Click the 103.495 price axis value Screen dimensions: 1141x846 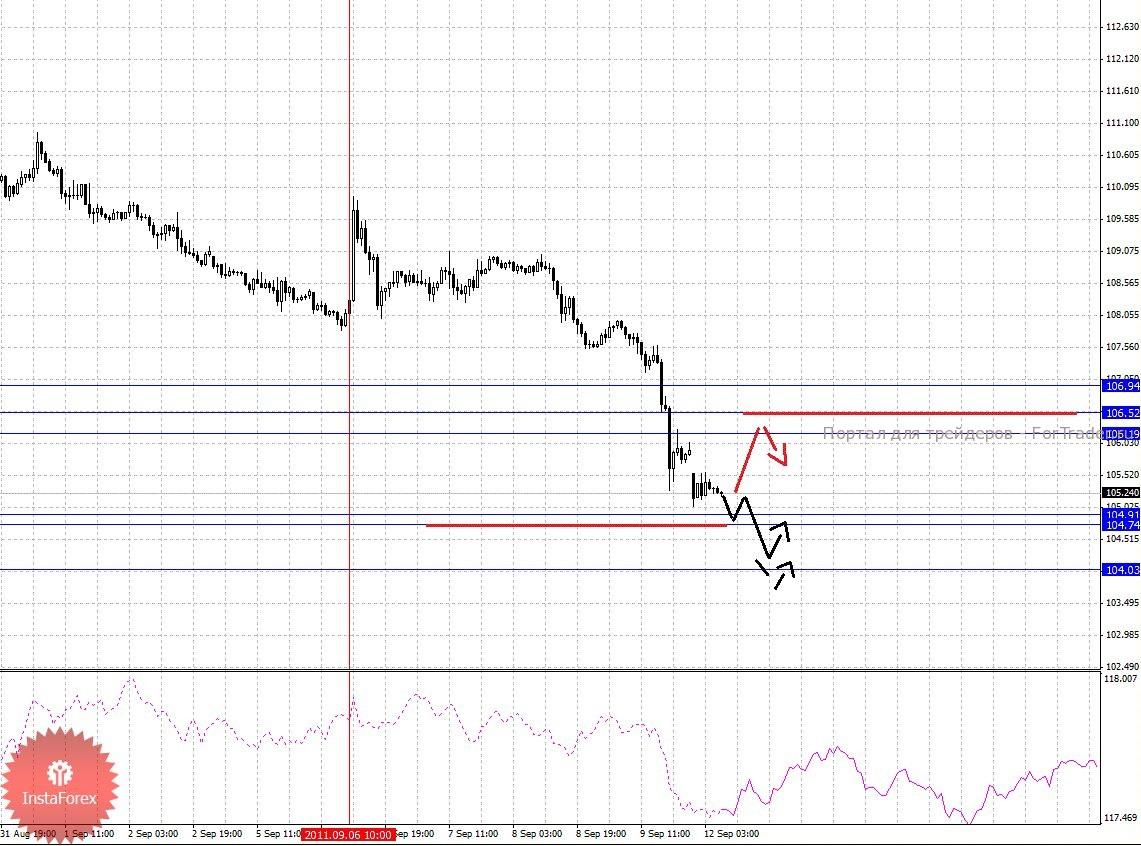pyautogui.click(x=1122, y=603)
